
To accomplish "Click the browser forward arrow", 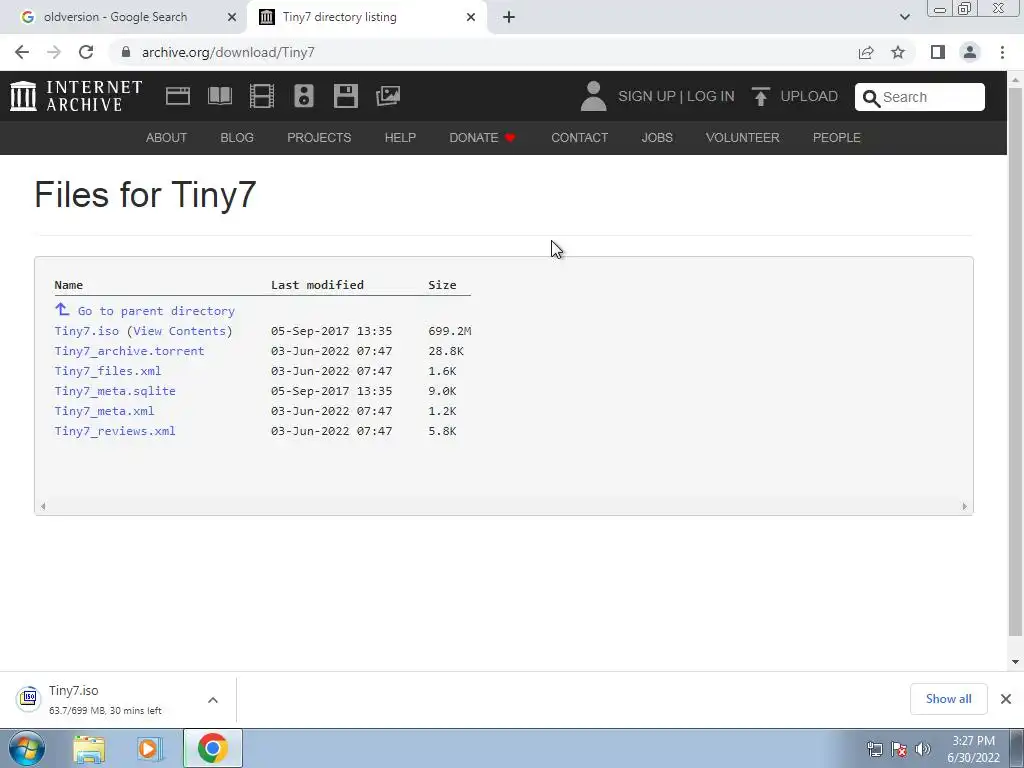I will tap(54, 52).
